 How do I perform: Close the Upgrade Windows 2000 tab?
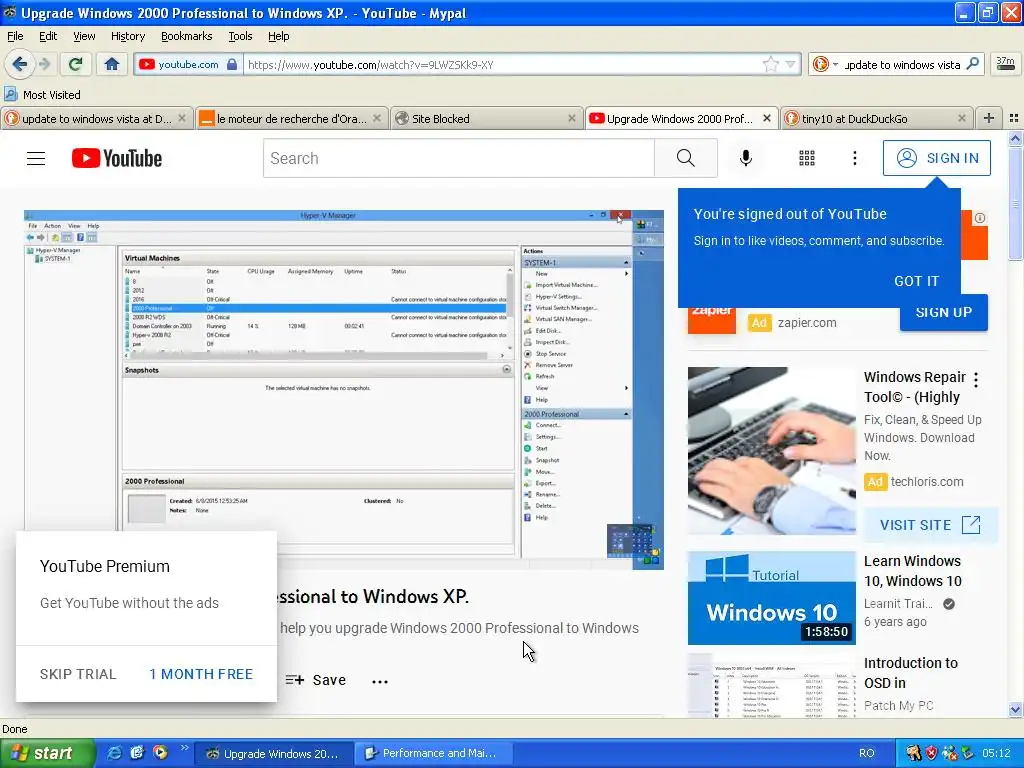click(x=767, y=118)
